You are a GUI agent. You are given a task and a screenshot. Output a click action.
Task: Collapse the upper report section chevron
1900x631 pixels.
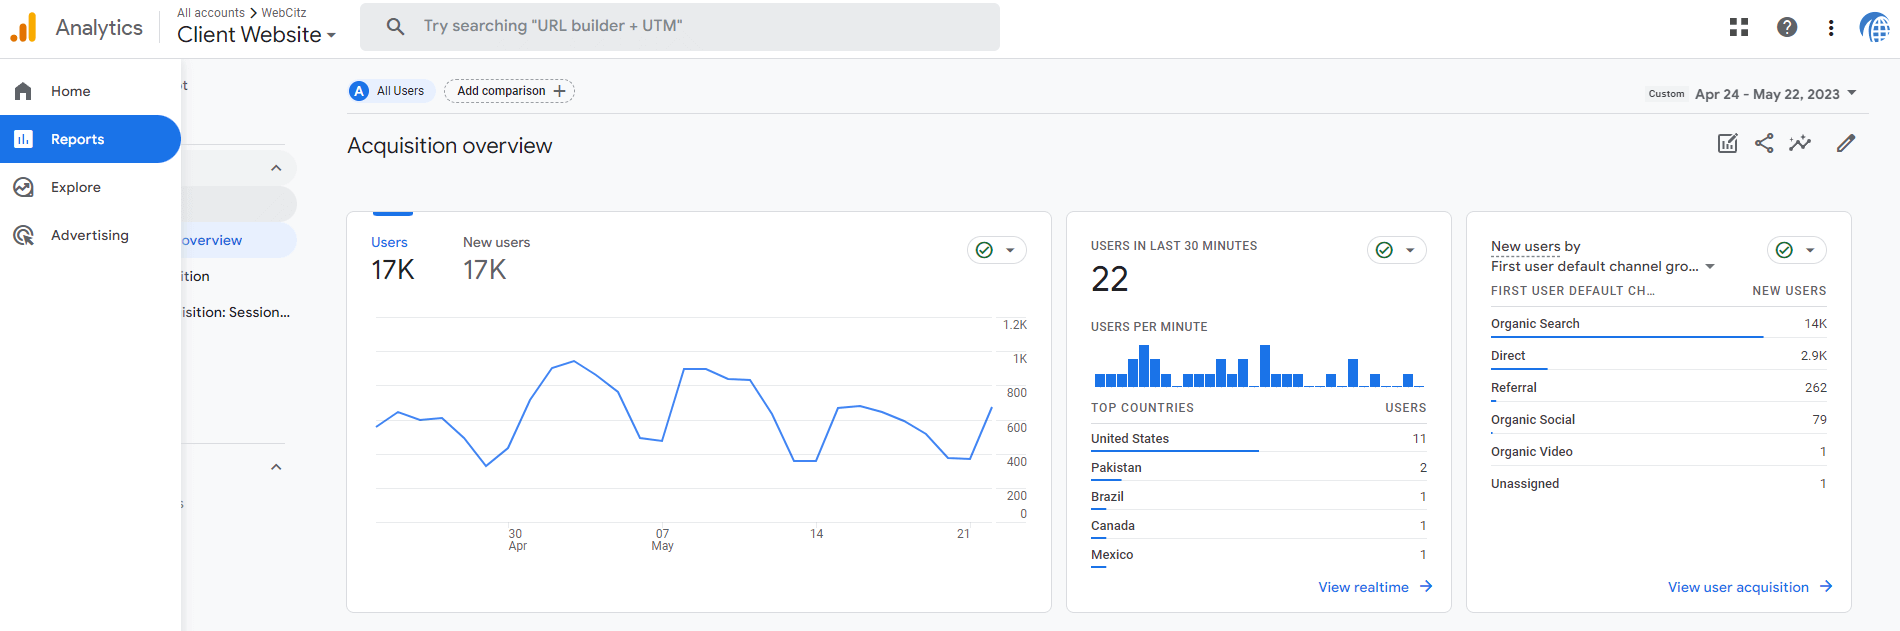tap(276, 168)
